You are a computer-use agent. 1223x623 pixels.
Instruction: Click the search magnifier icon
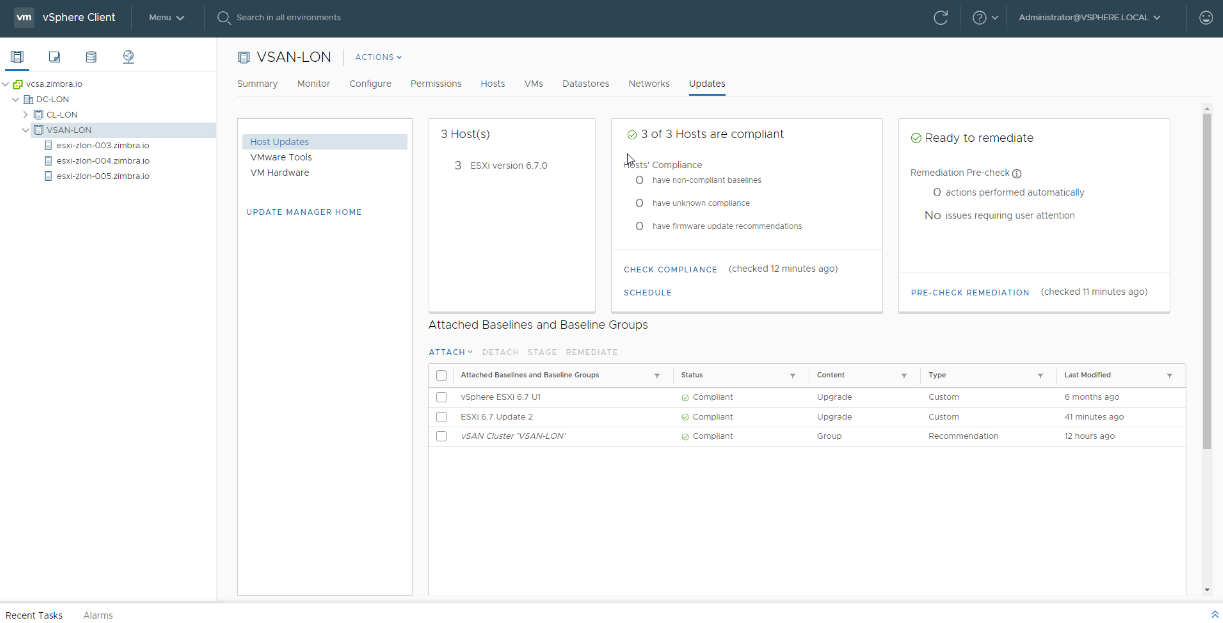click(224, 18)
